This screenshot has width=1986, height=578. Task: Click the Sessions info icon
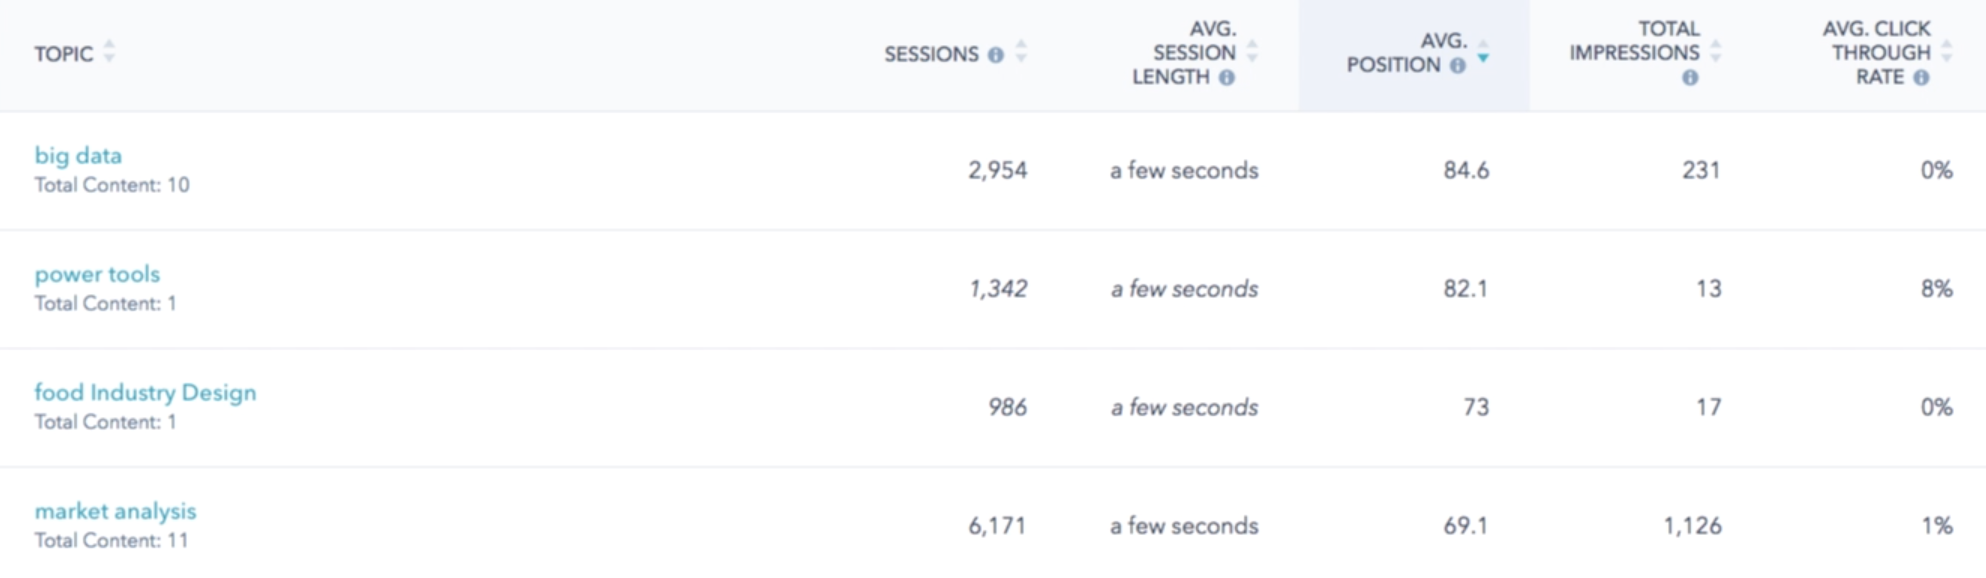(x=995, y=55)
